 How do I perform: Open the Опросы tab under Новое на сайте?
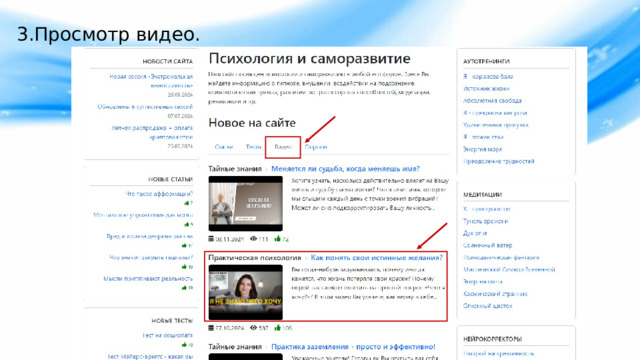coord(316,147)
